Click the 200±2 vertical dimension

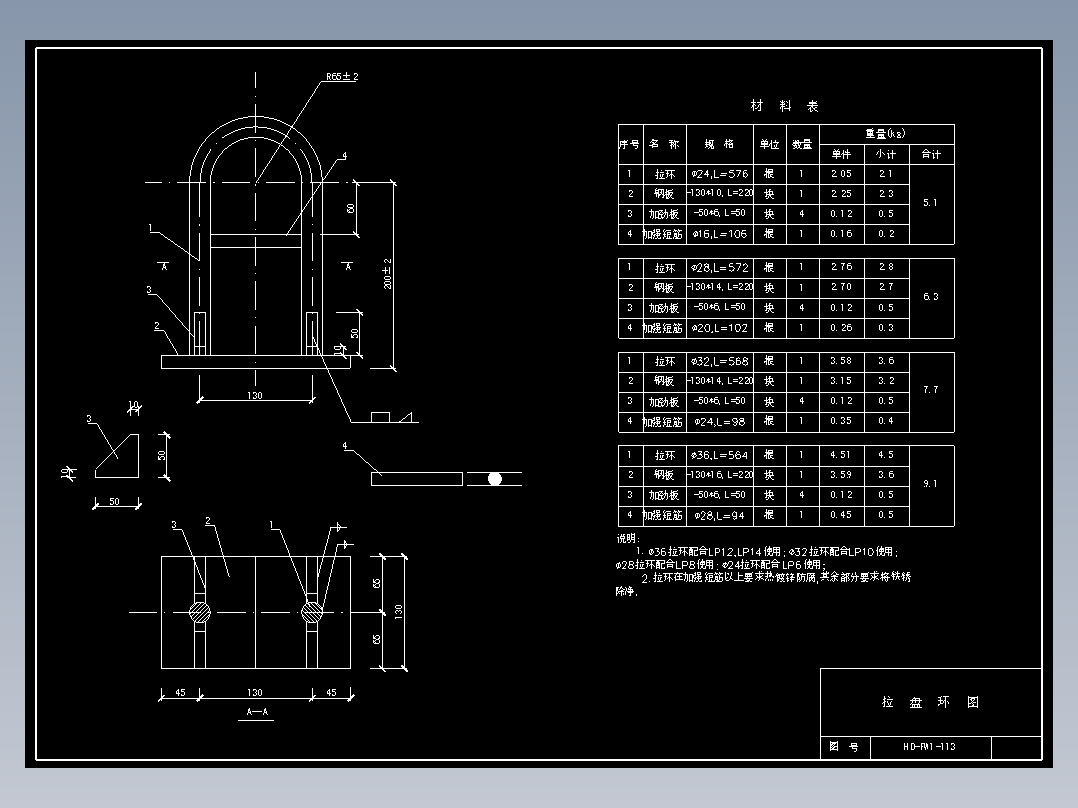pos(387,274)
